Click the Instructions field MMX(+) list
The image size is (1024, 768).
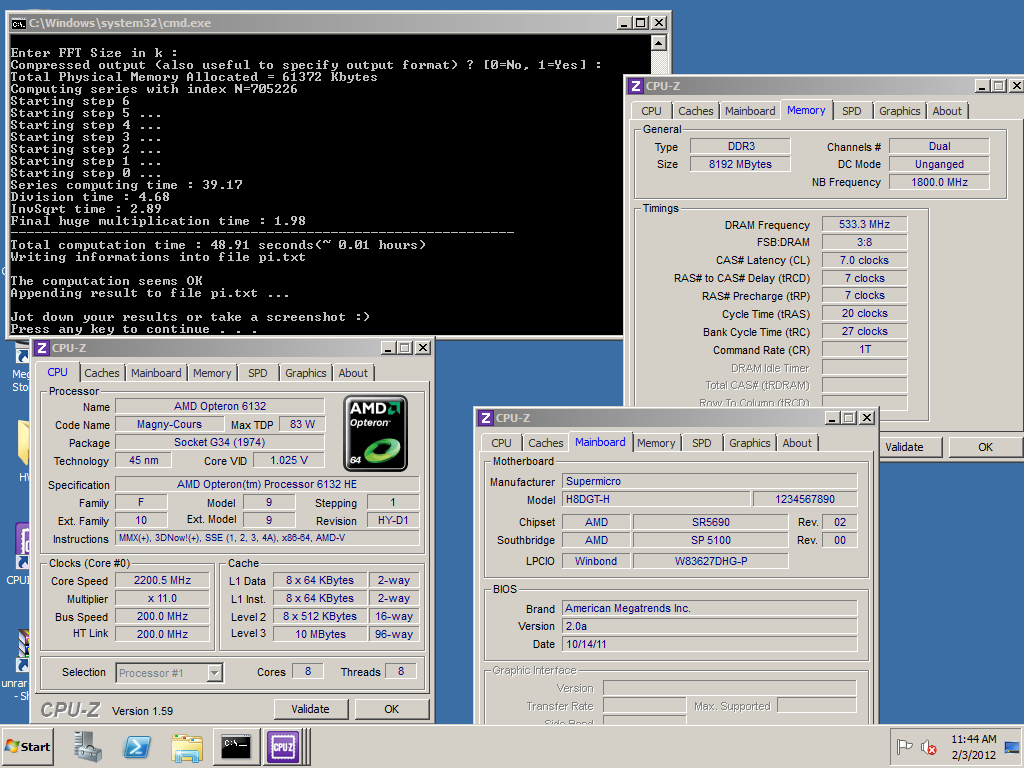[268, 538]
